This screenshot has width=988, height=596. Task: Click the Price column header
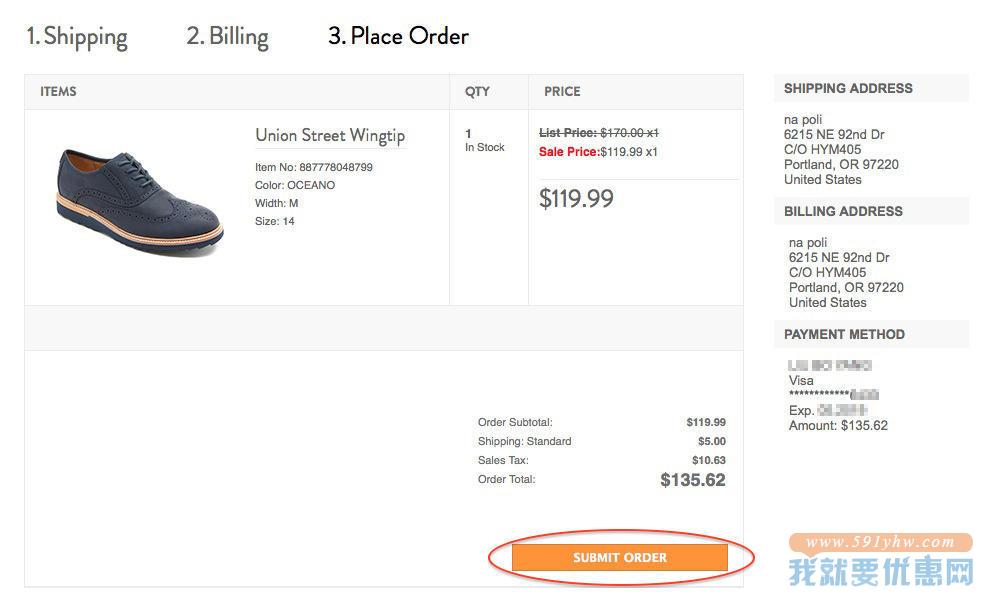[x=562, y=91]
